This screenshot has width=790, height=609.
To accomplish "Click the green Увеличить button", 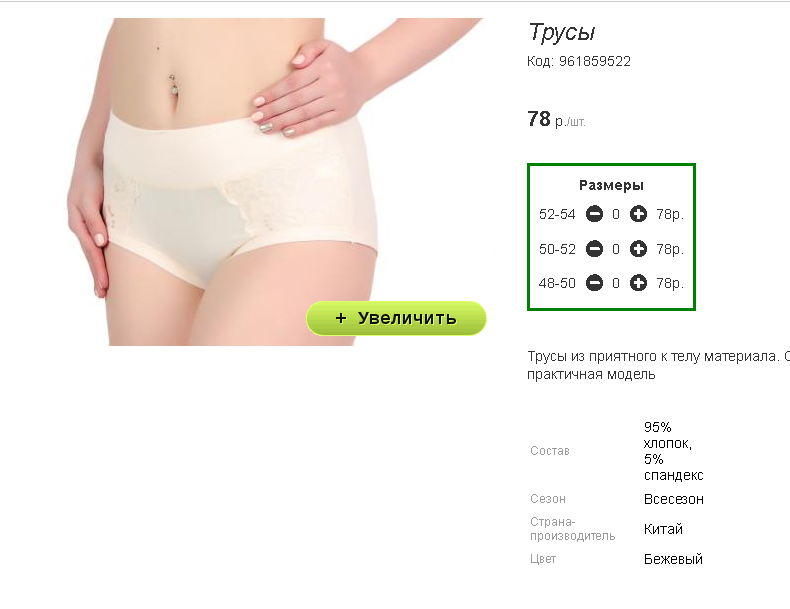I will [x=396, y=318].
